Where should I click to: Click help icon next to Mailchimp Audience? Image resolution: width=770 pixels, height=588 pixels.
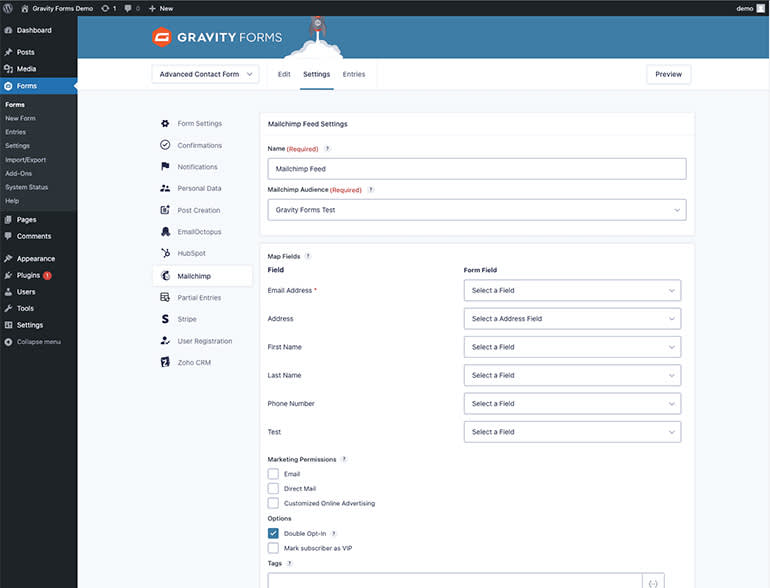[371, 189]
